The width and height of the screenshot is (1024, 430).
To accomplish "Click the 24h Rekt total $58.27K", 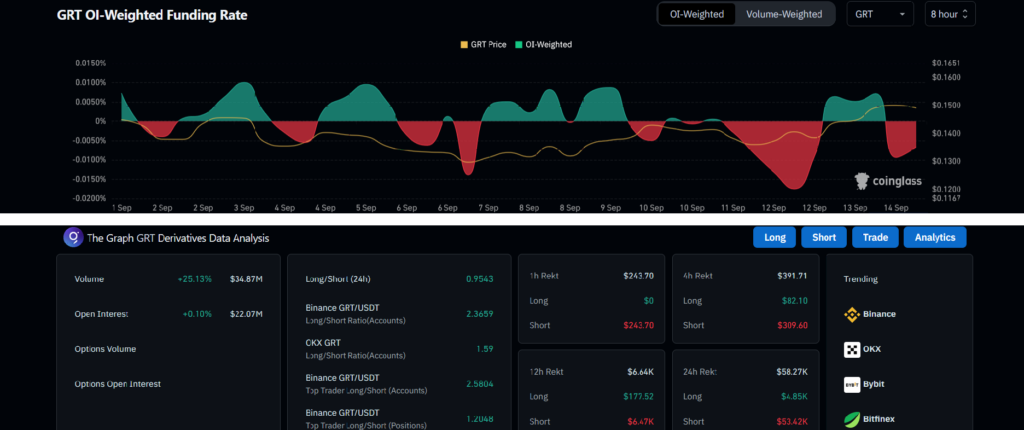I will (x=792, y=372).
